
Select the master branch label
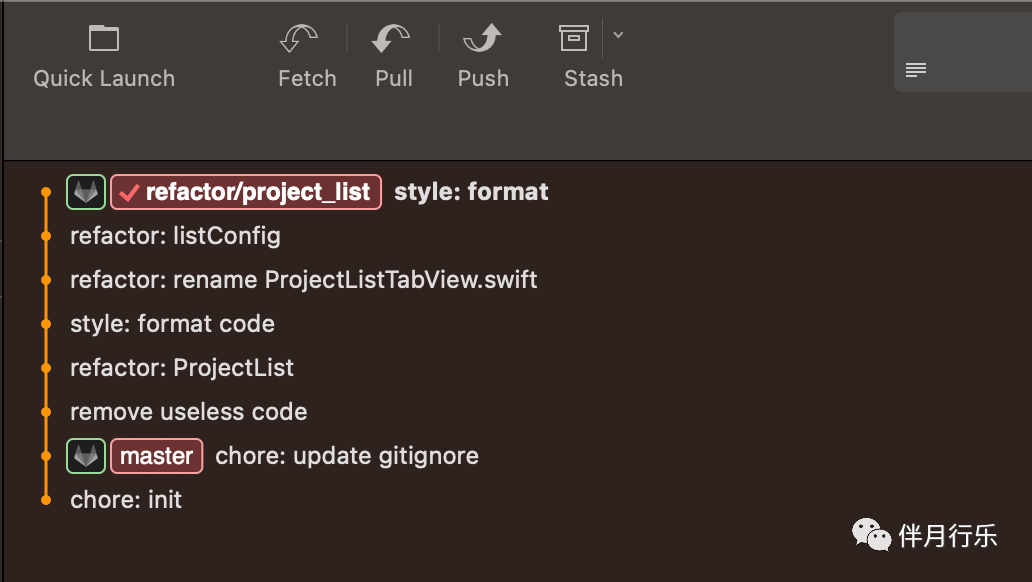pos(157,456)
